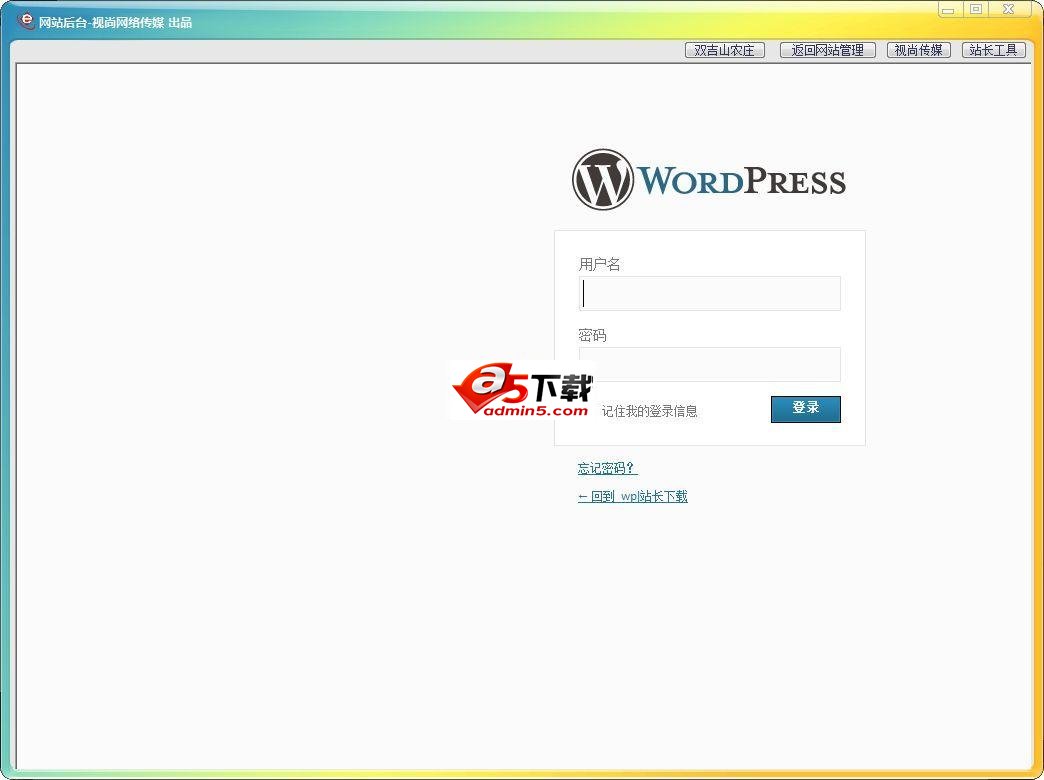This screenshot has height=780, width=1044.
Task: Minimize the window
Action: 947,9
